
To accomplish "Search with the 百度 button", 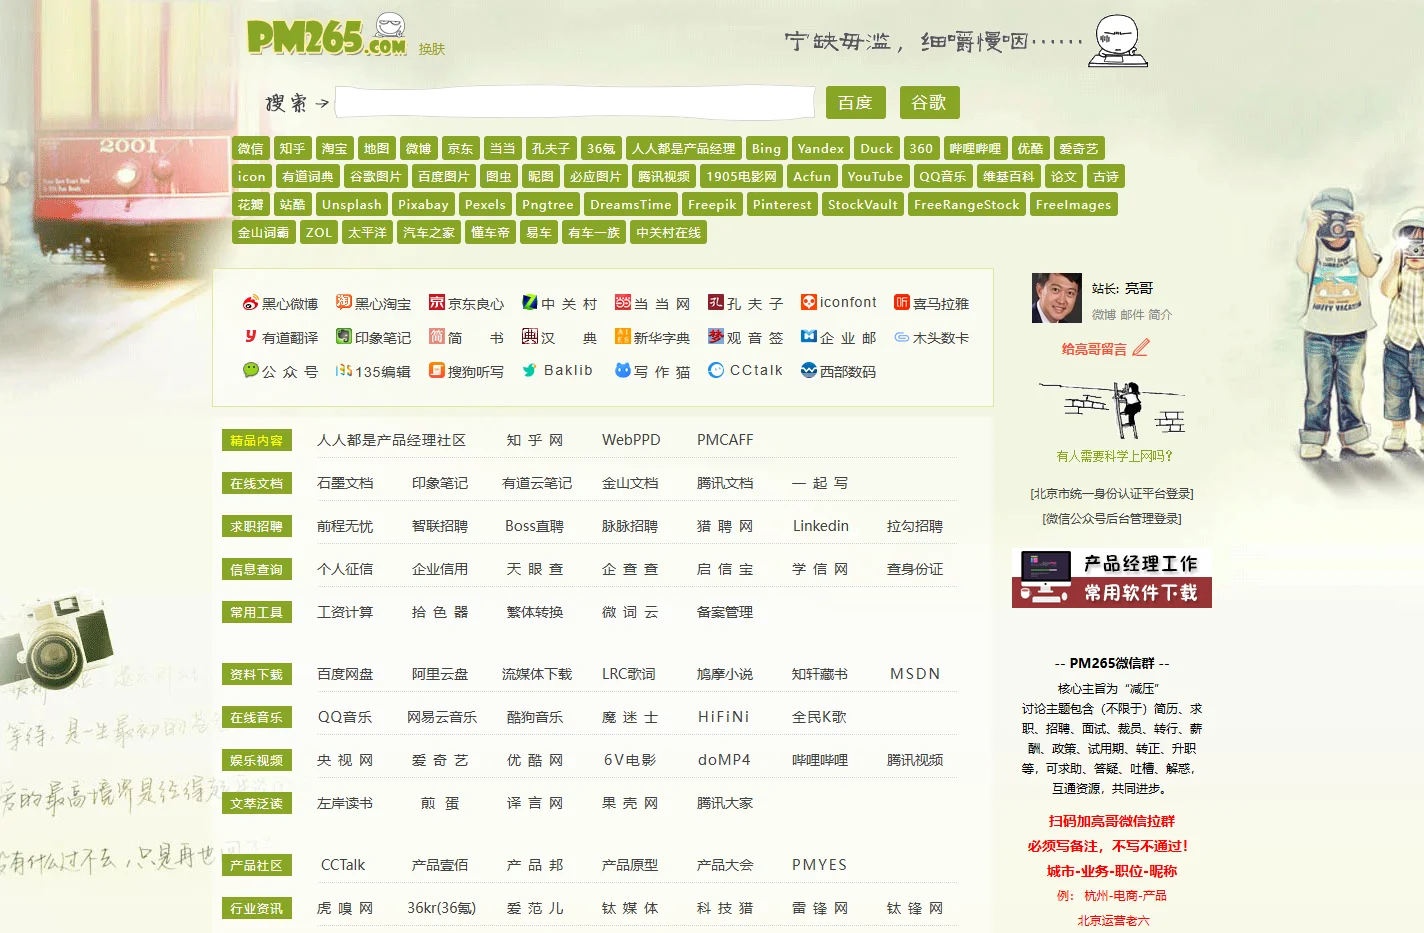I will coord(855,103).
